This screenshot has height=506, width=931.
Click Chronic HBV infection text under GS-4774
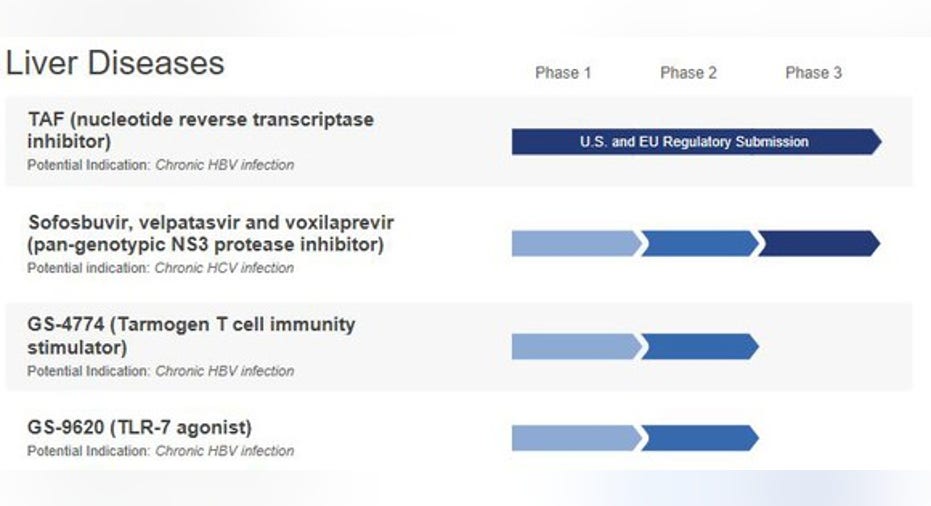[224, 371]
